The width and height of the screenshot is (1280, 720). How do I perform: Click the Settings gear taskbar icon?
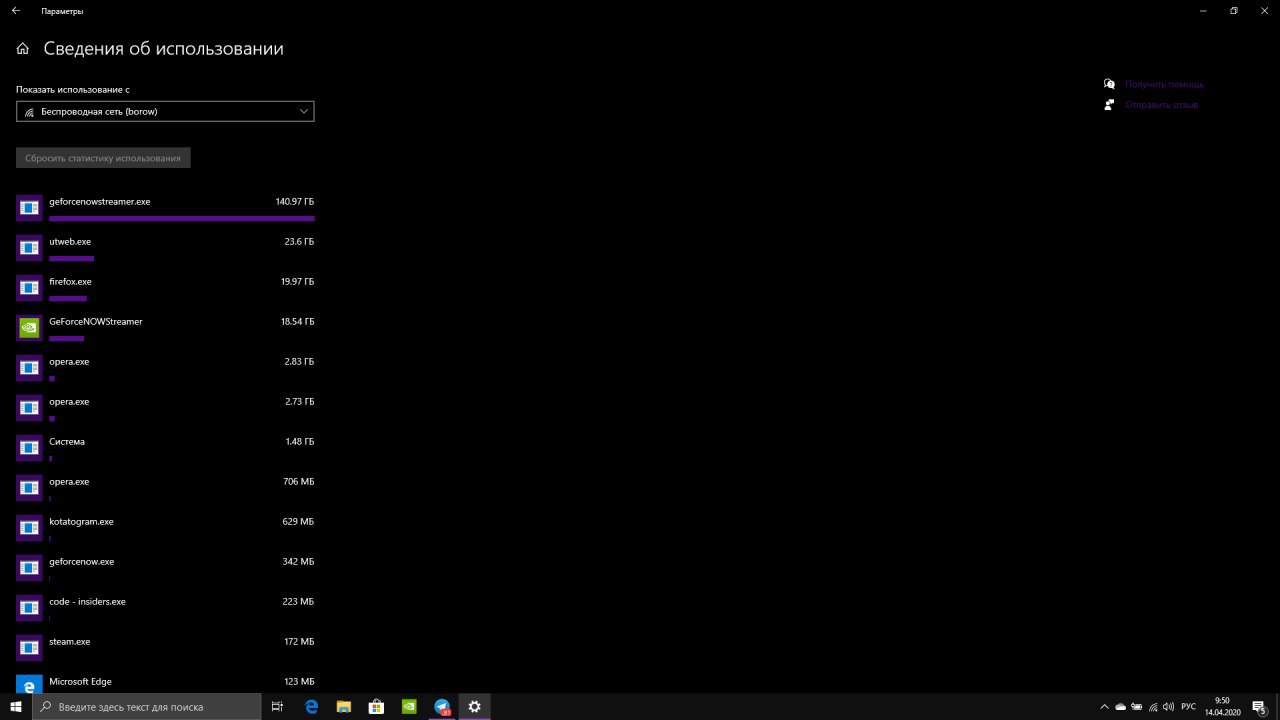coord(474,706)
